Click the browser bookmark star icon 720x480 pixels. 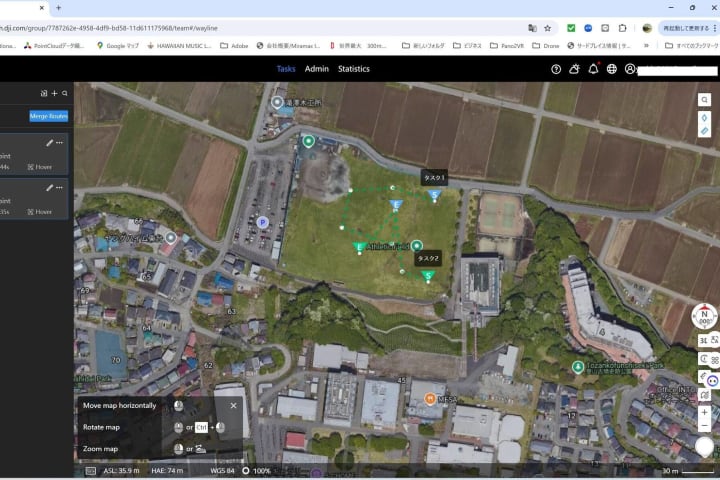(x=547, y=28)
